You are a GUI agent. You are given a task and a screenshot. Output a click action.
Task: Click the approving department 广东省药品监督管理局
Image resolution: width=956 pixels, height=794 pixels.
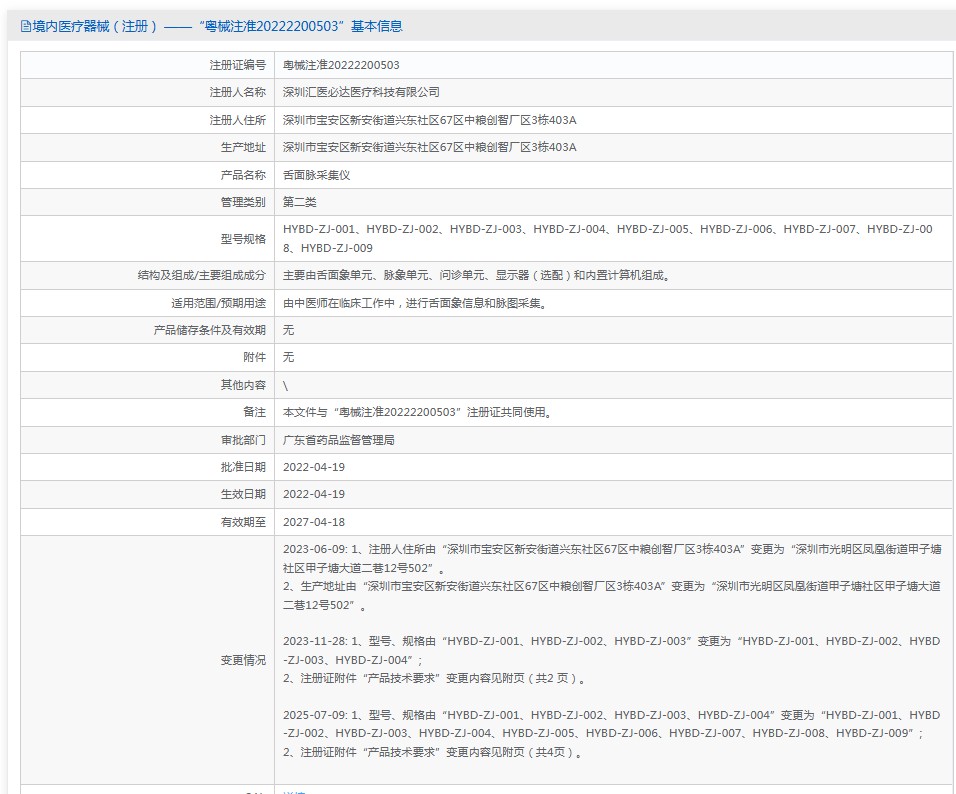[338, 440]
